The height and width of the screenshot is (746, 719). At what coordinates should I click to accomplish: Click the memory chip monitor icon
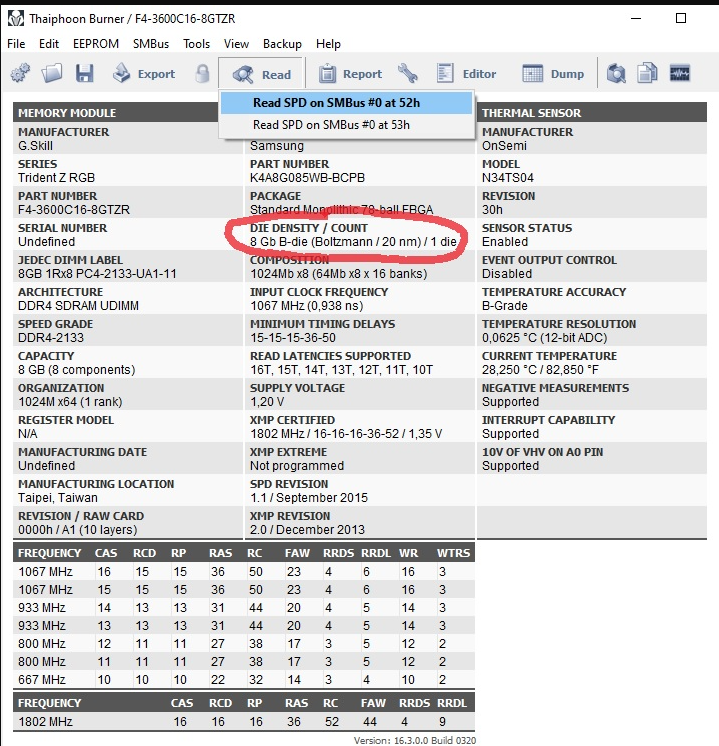(x=680, y=73)
